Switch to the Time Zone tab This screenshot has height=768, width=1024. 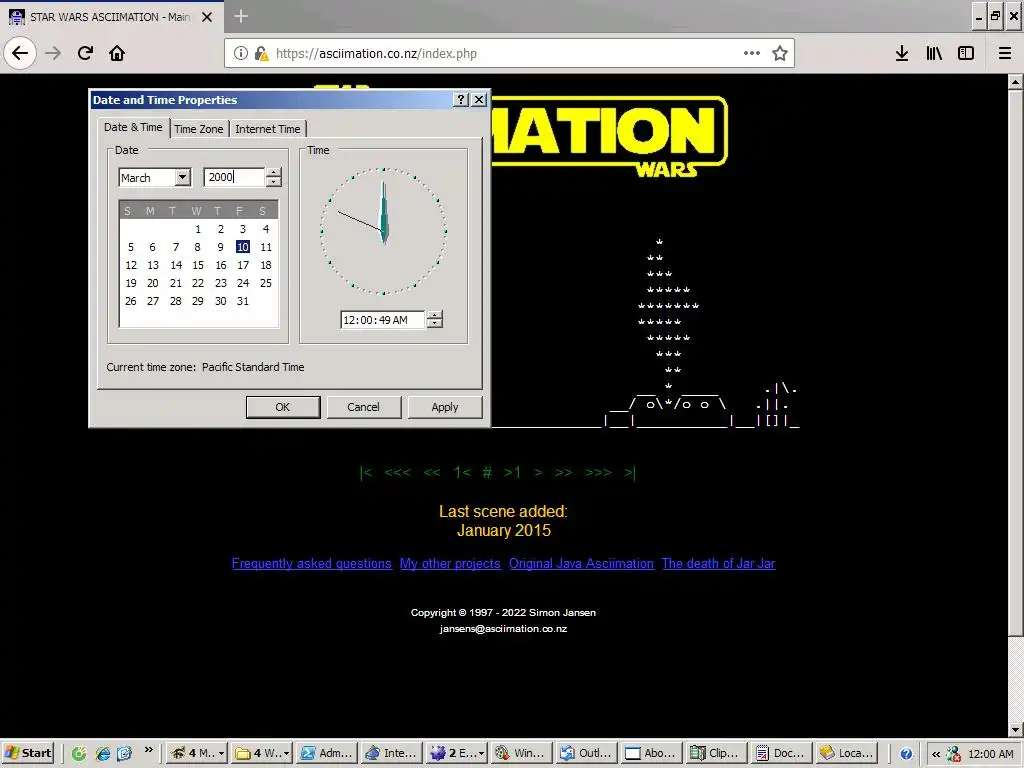[199, 129]
